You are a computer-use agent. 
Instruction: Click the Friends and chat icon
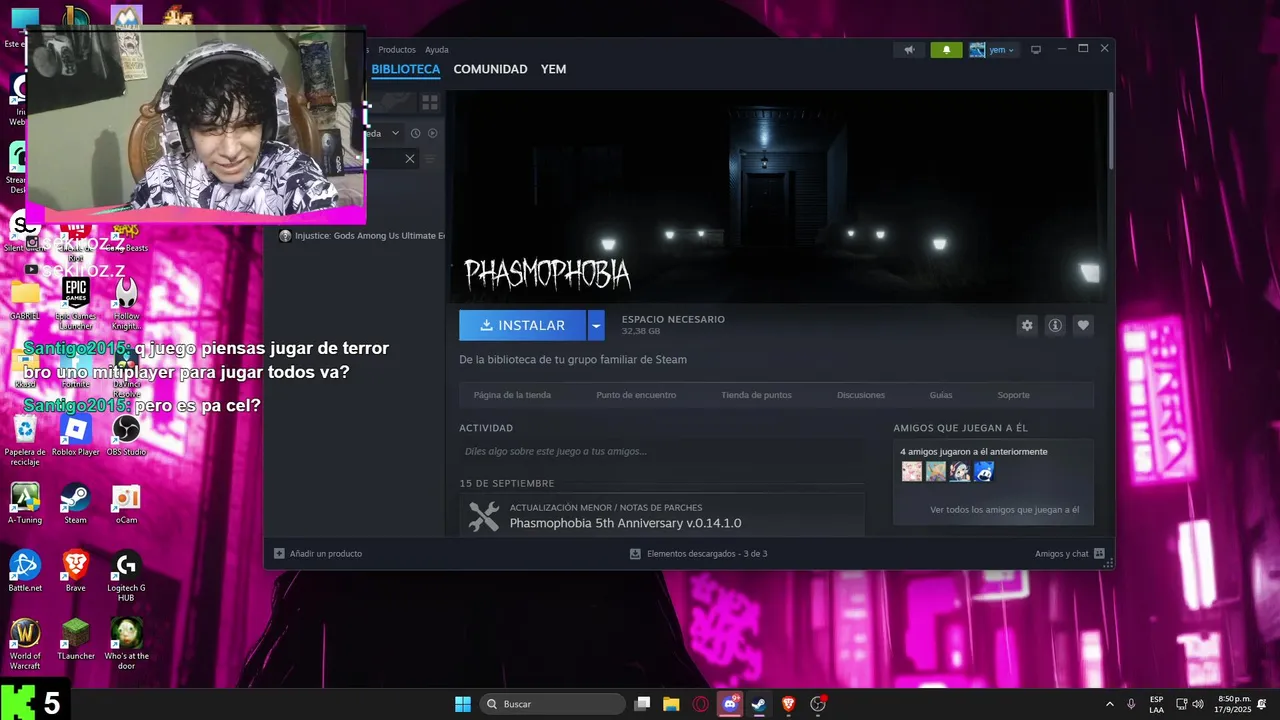tap(1099, 553)
